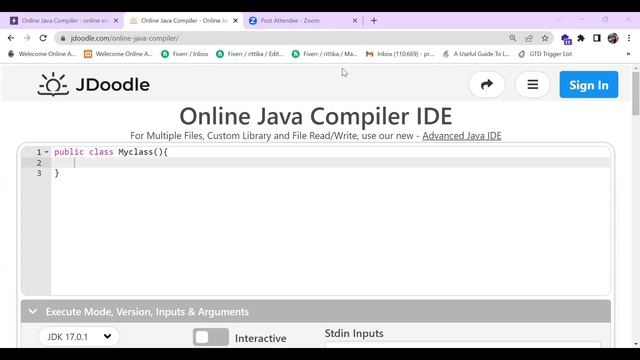The width and height of the screenshot is (640, 360).
Task: Toggle the browser side panel icon
Action: [597, 38]
